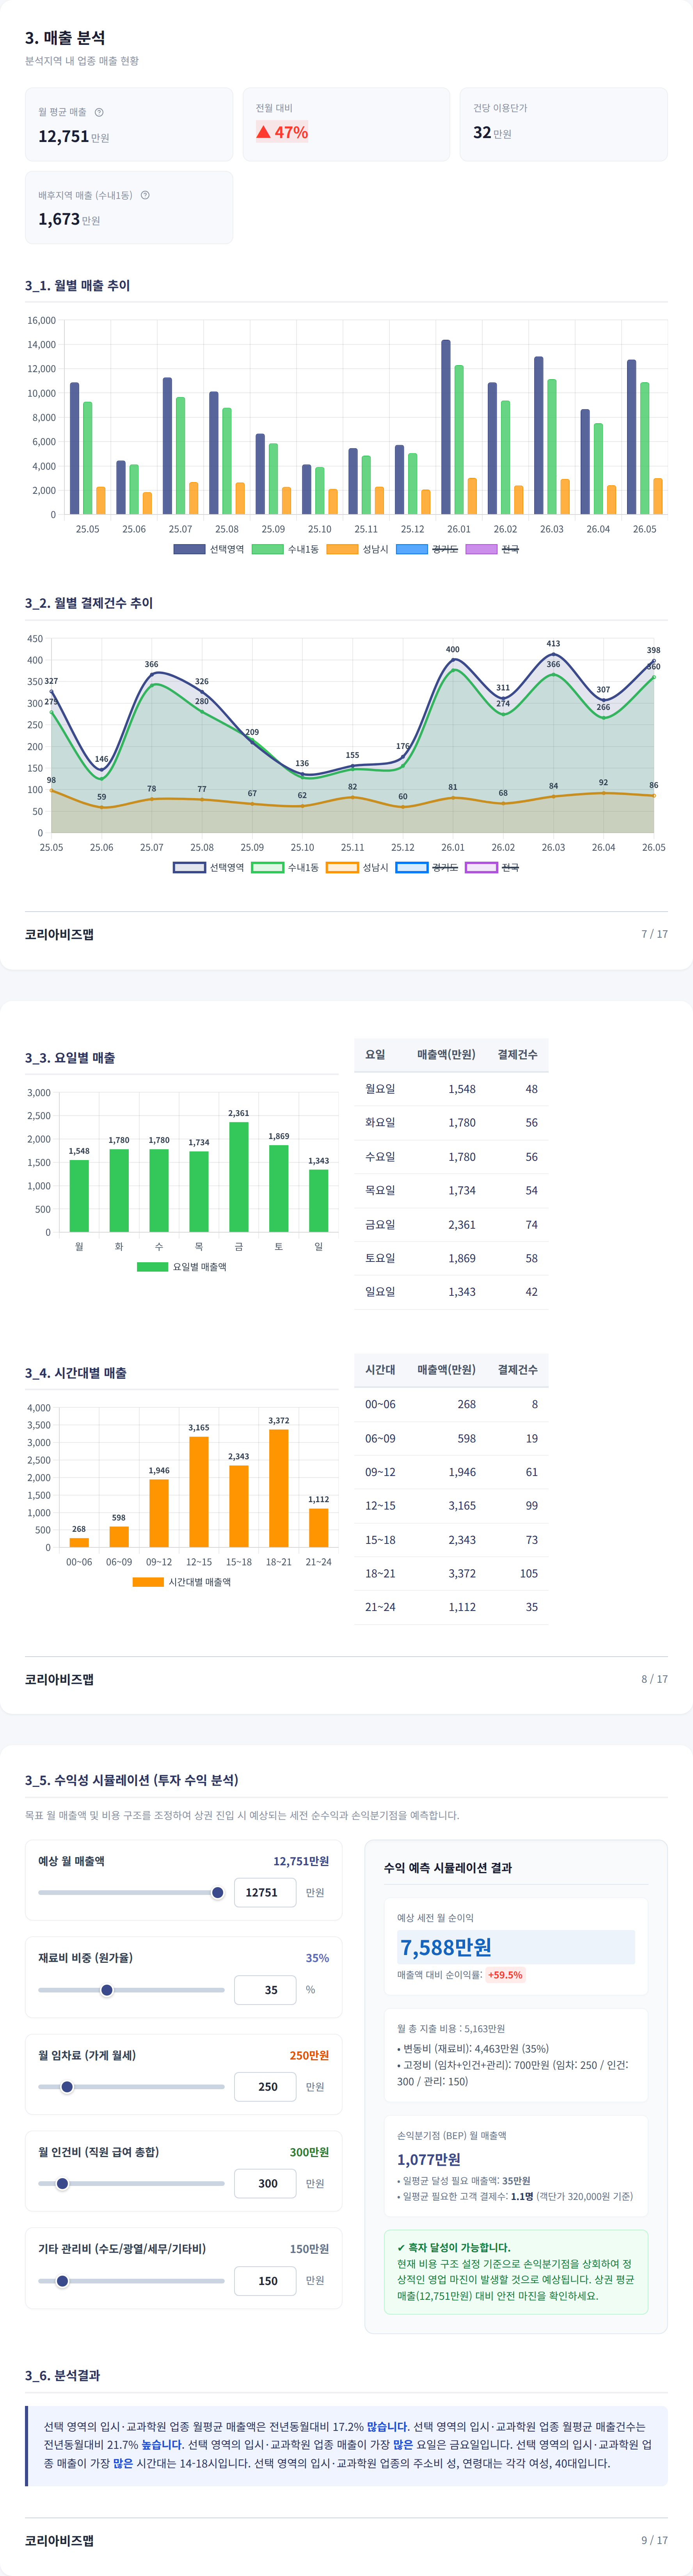Viewport: 693px width, 2576px height.
Task: Click the 재료비 비중 input showing 35
Action: (x=265, y=1990)
